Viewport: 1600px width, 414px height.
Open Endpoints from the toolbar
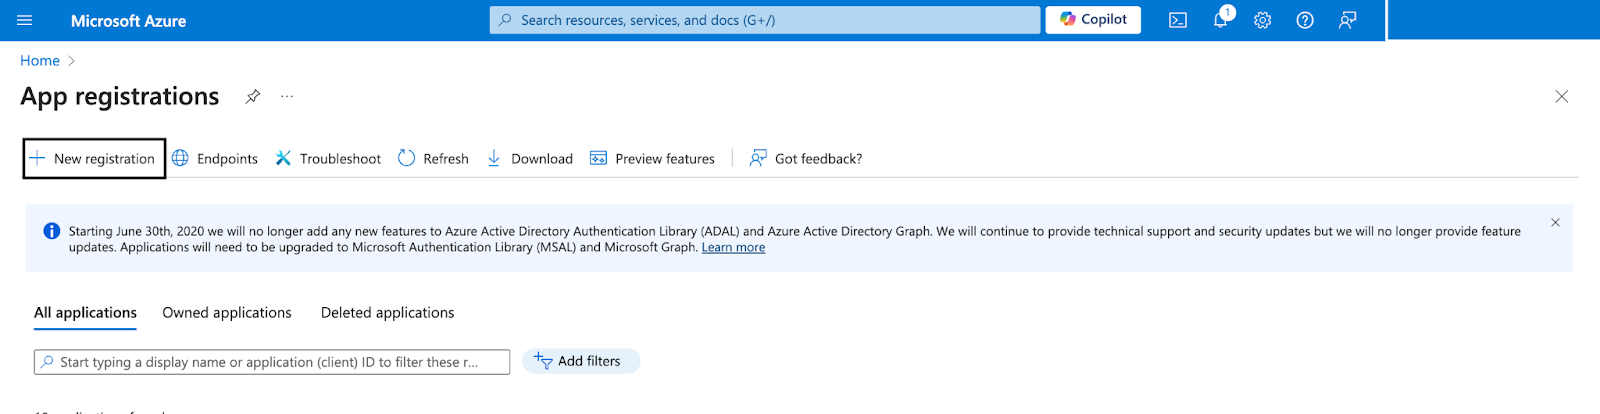point(215,158)
